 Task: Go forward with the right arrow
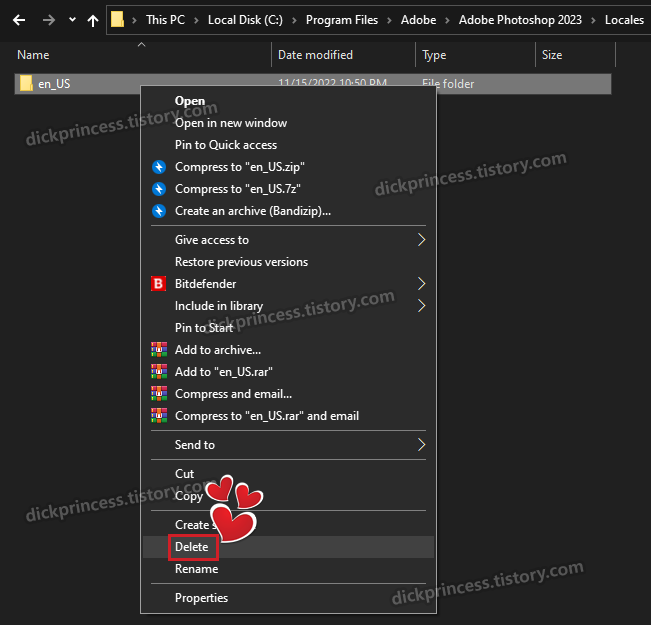click(x=49, y=20)
